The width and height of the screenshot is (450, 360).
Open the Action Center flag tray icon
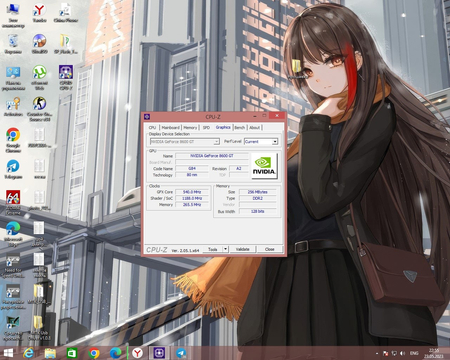(385, 353)
